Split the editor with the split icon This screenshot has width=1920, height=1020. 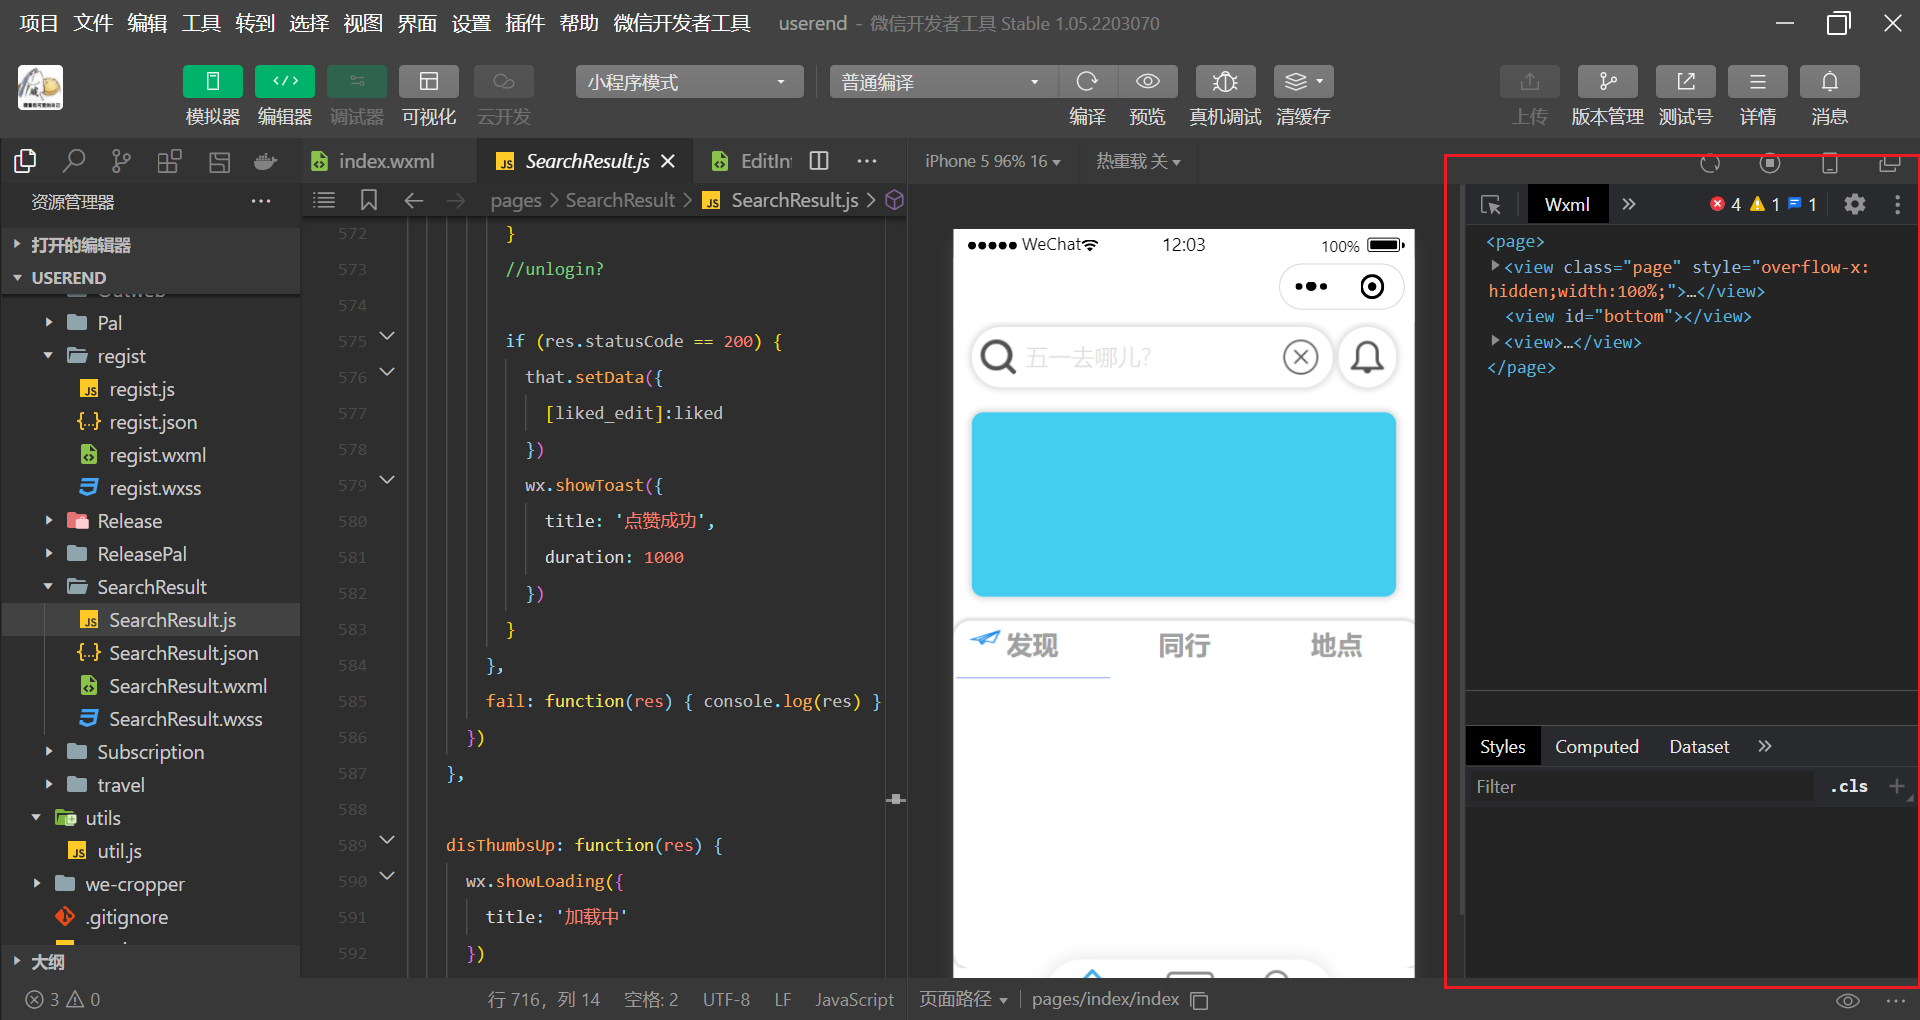pos(819,161)
